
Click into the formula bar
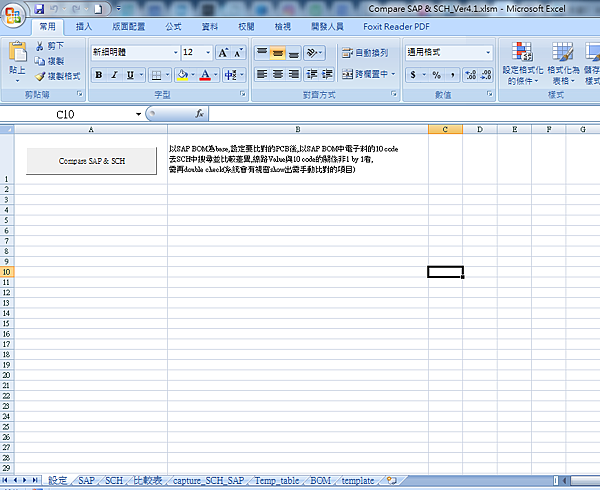pos(404,114)
